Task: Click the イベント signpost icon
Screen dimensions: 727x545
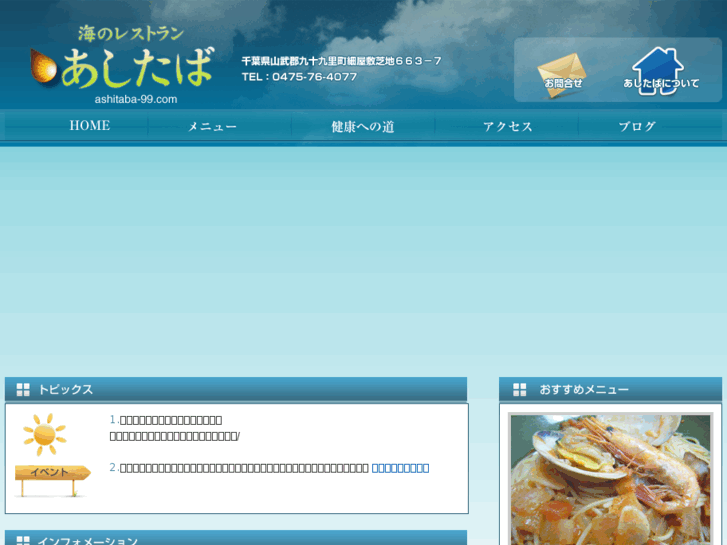Action: (52, 480)
